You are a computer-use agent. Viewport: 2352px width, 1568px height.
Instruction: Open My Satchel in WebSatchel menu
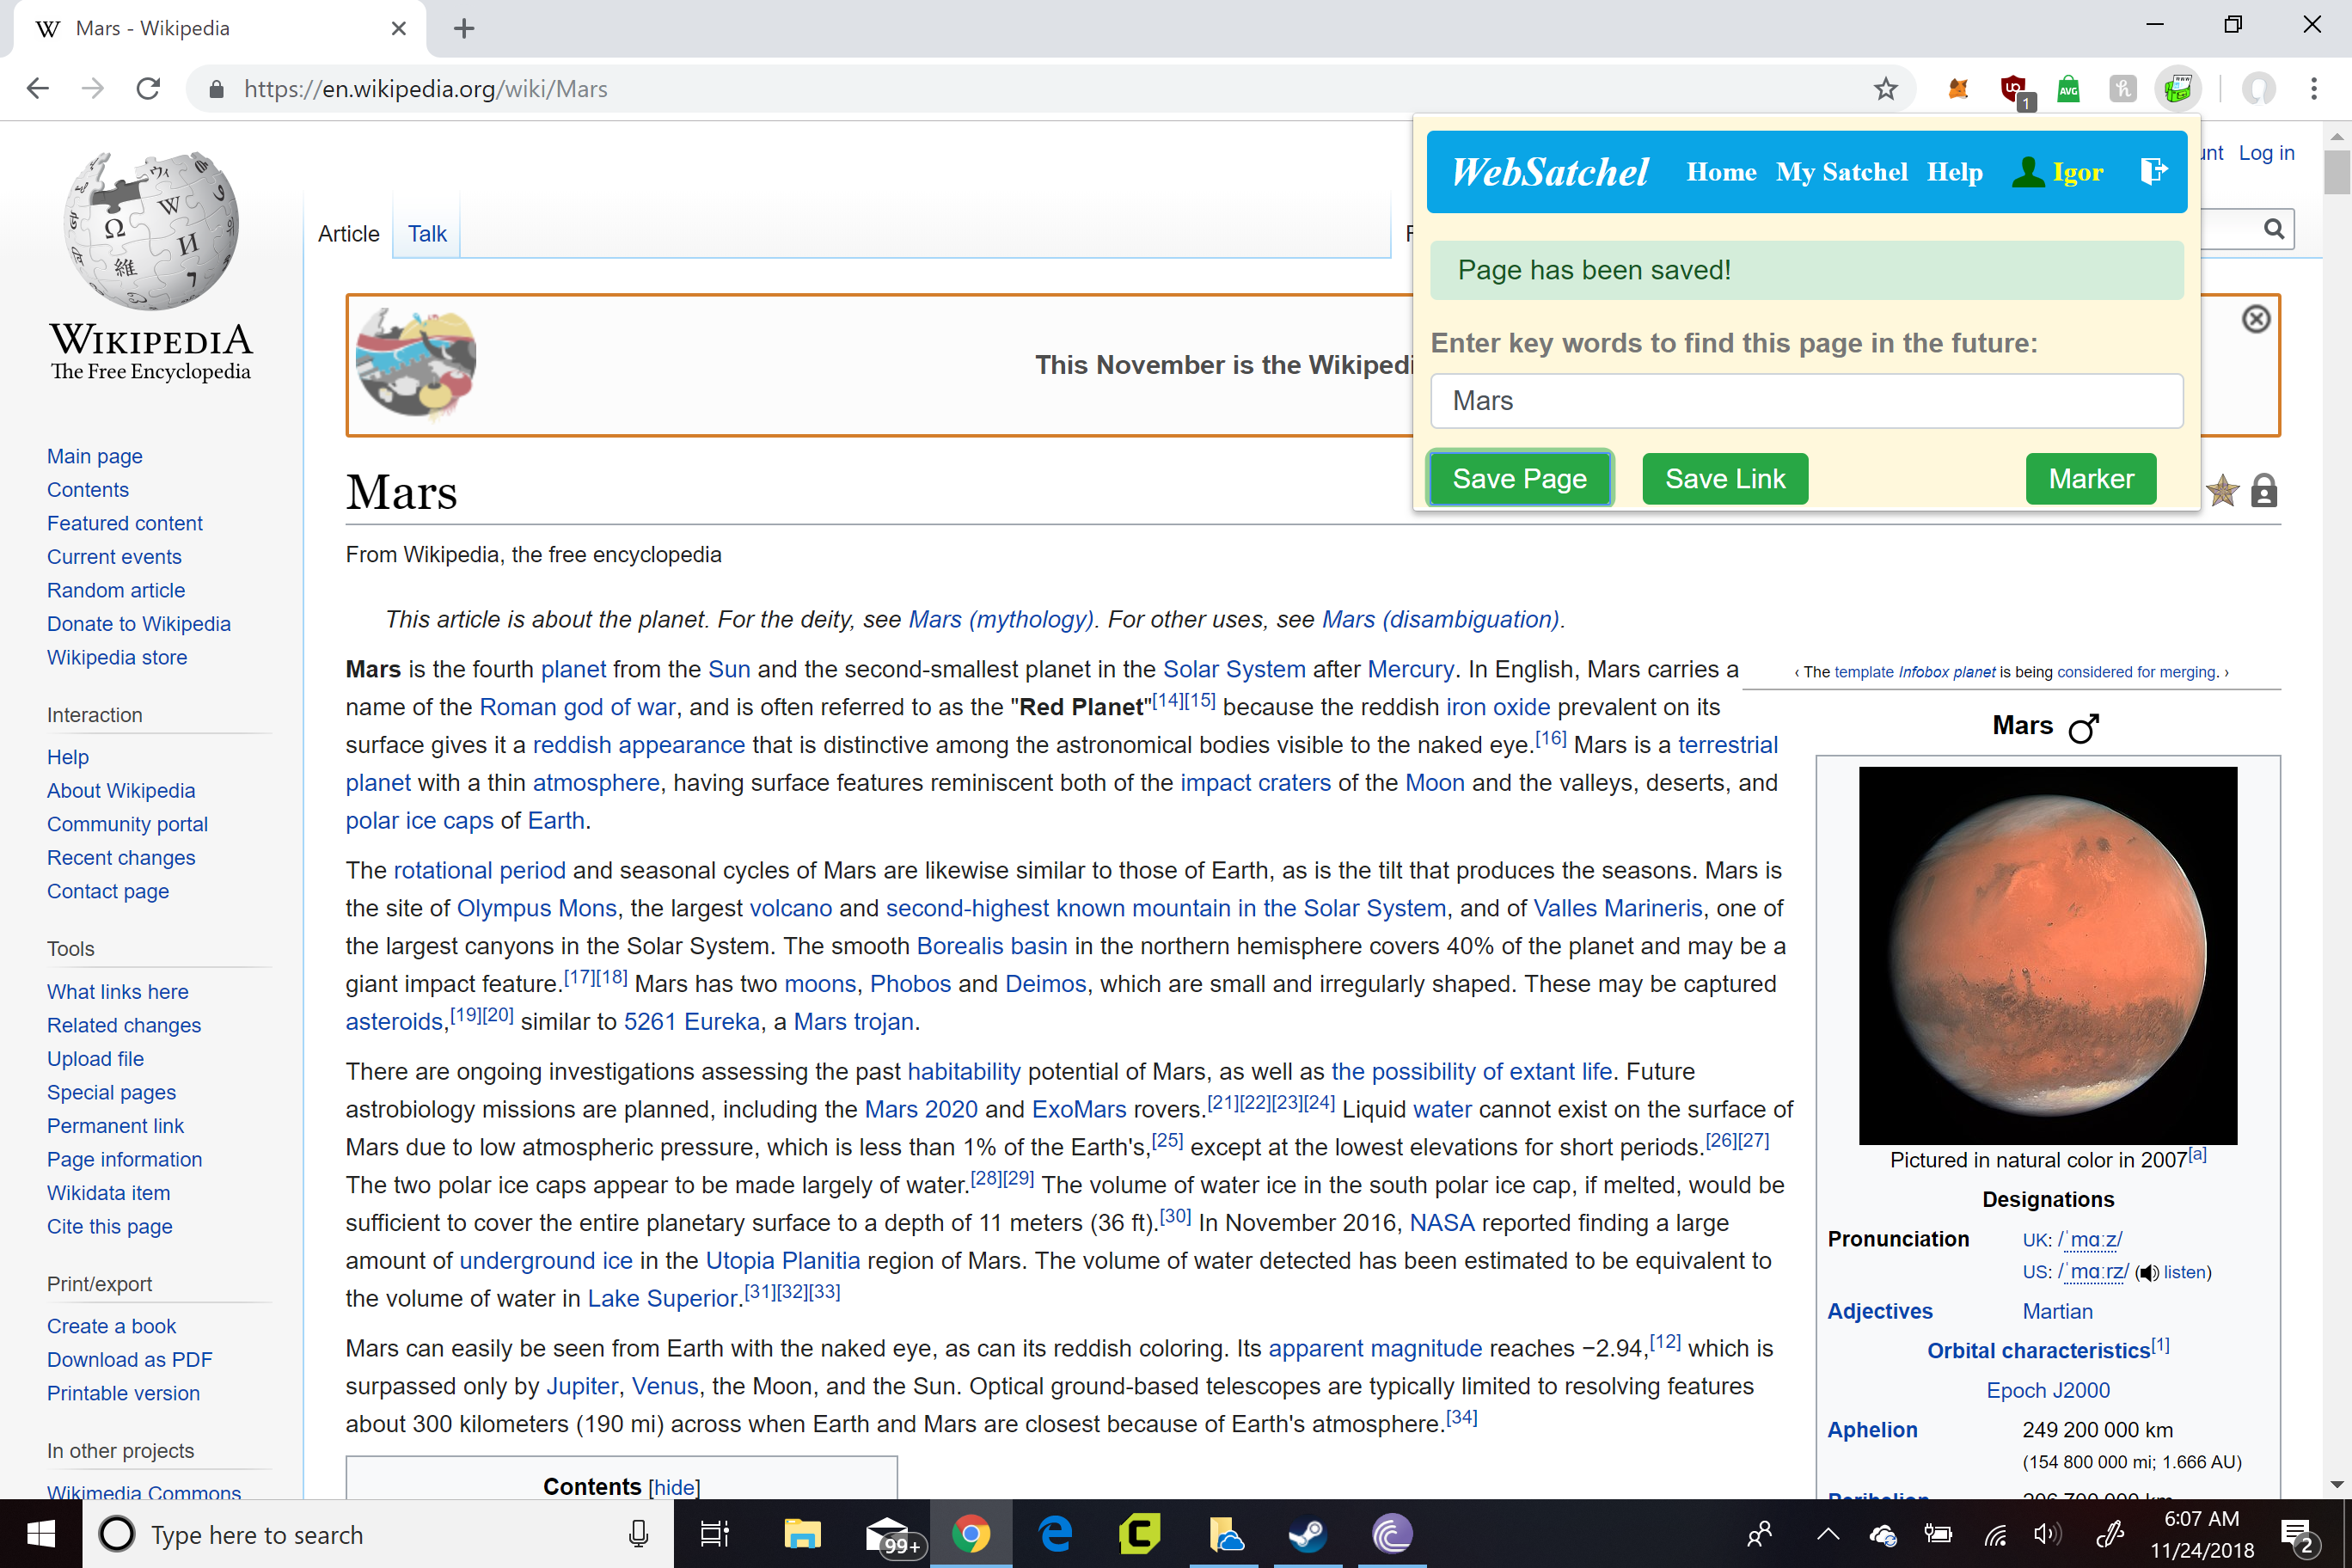pyautogui.click(x=1841, y=172)
